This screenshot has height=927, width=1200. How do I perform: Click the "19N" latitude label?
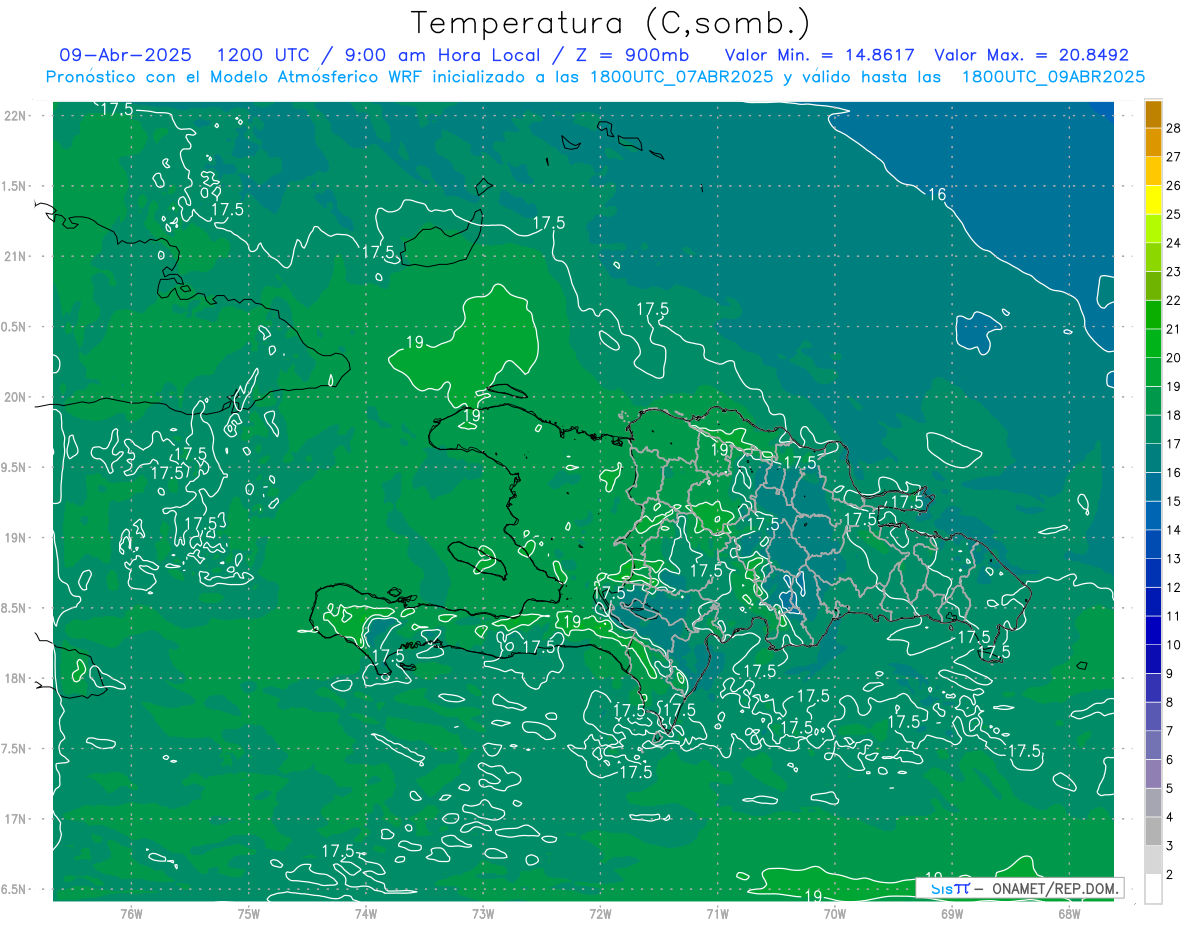click(15, 538)
